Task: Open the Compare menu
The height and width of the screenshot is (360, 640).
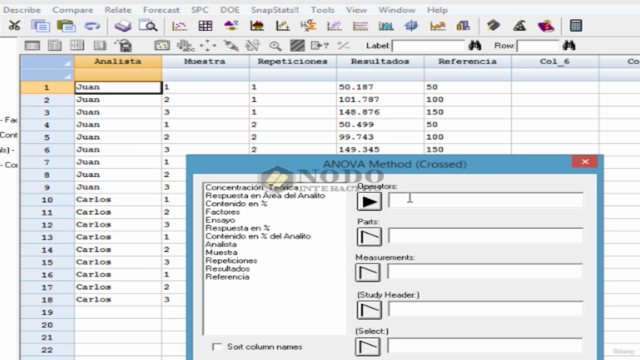Action: 73,10
